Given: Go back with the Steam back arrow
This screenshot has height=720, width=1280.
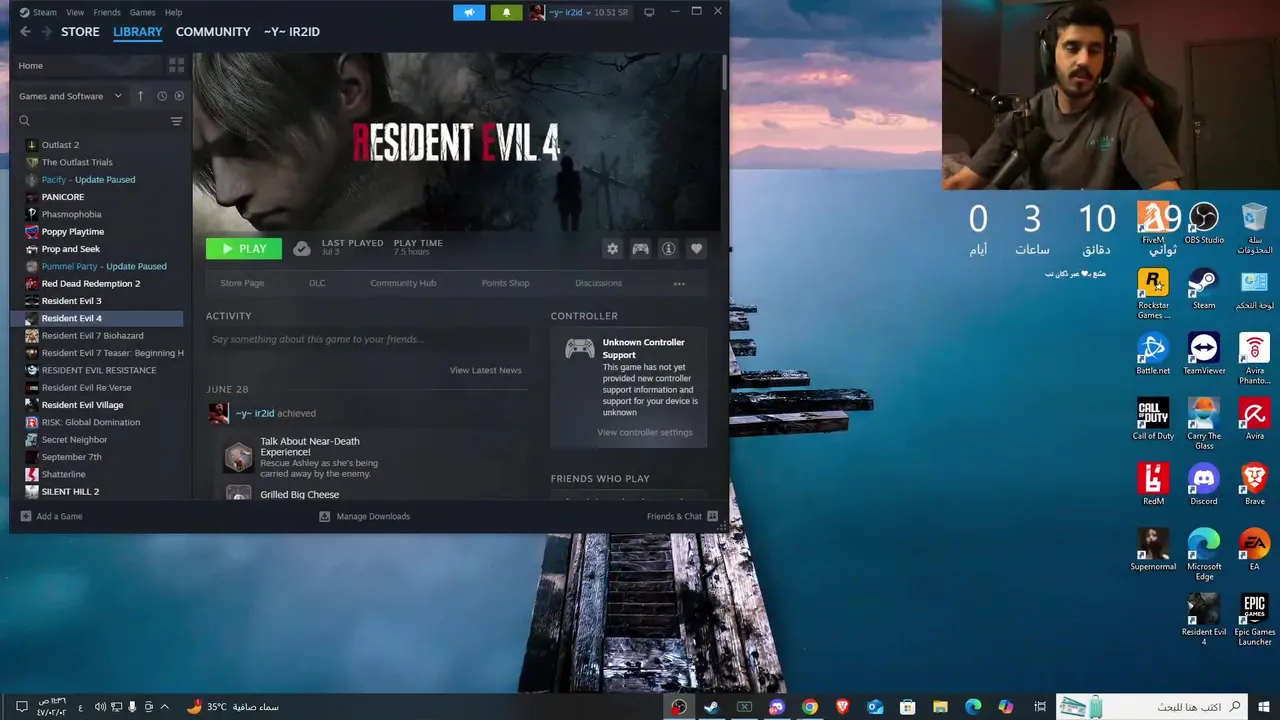Looking at the screenshot, I should pyautogui.click(x=25, y=32).
